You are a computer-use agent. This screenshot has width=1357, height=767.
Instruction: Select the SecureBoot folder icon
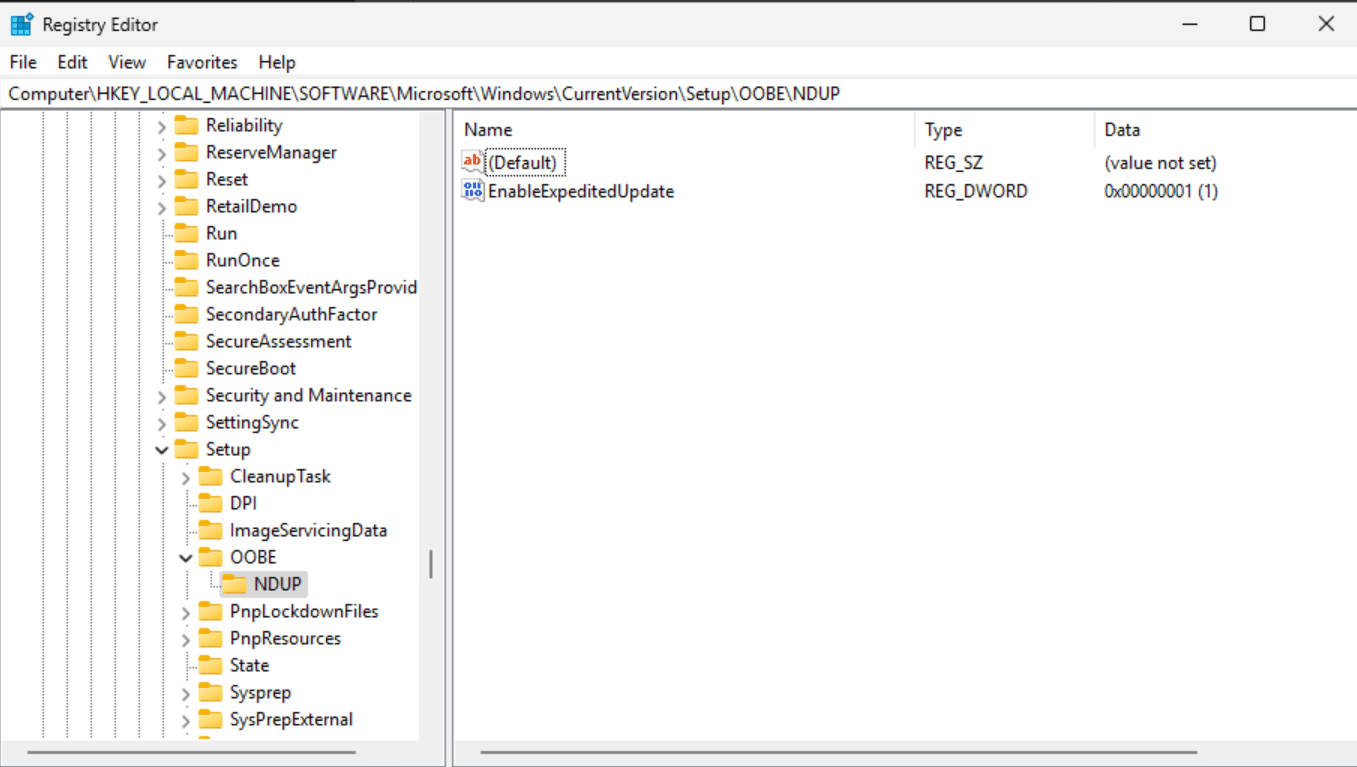coord(187,367)
